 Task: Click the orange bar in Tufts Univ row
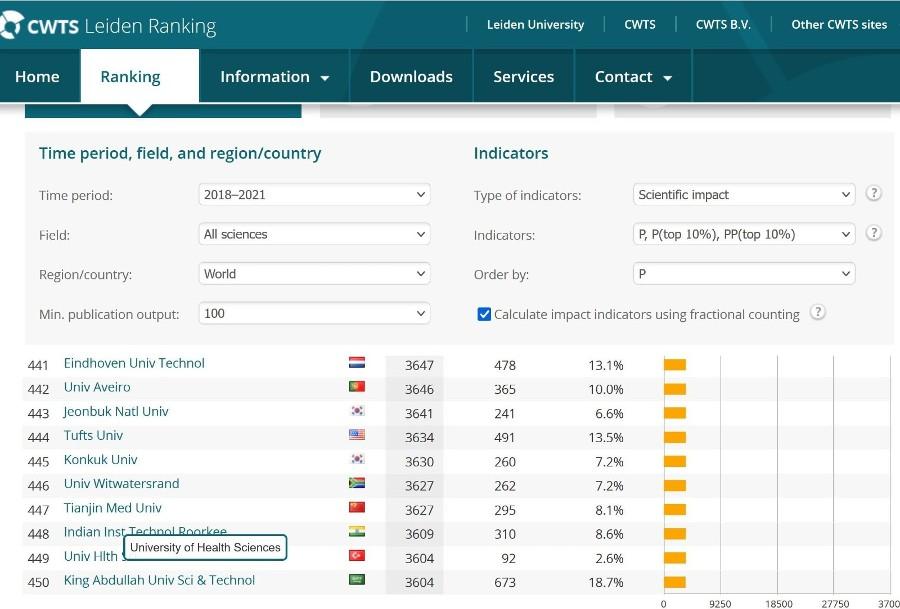click(x=675, y=437)
